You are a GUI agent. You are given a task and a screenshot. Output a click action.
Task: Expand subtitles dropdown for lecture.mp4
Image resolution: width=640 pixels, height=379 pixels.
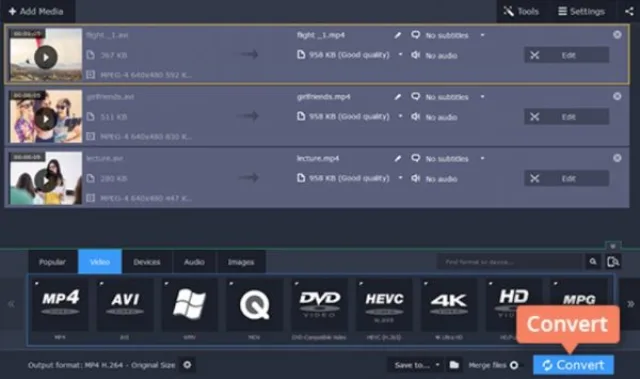[482, 159]
